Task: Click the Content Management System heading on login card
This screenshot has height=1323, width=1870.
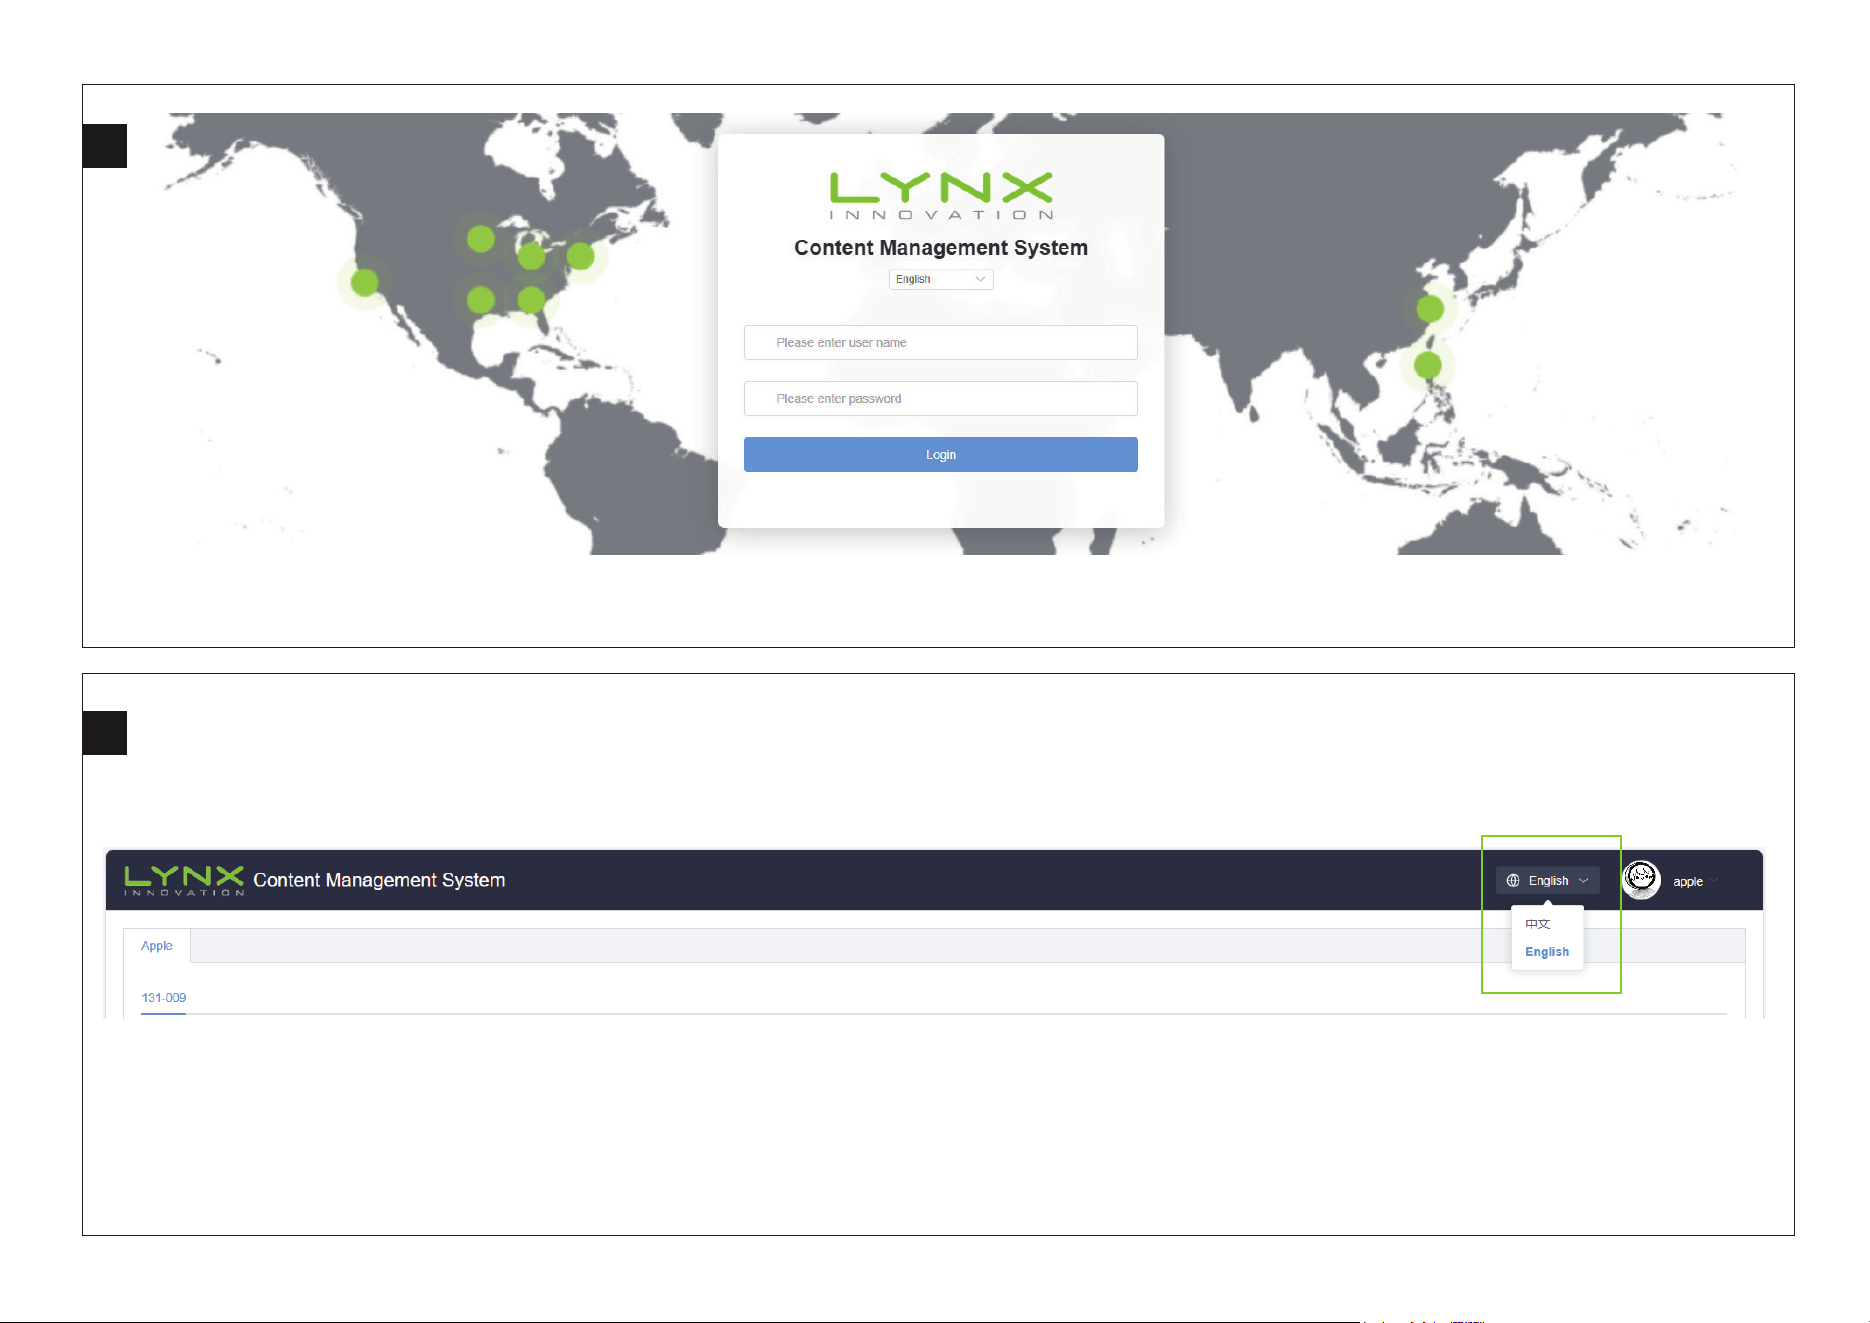Action: tap(941, 248)
